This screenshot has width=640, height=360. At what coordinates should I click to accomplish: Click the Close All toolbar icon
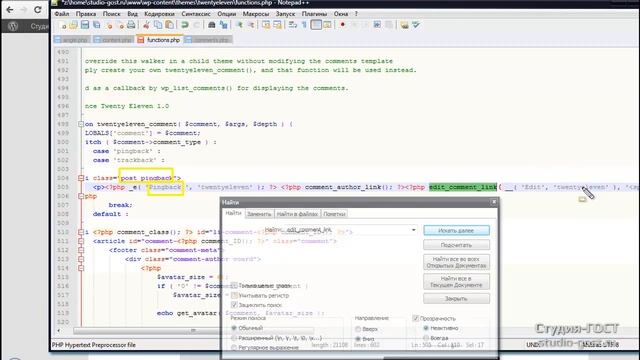pyautogui.click(x=120, y=25)
